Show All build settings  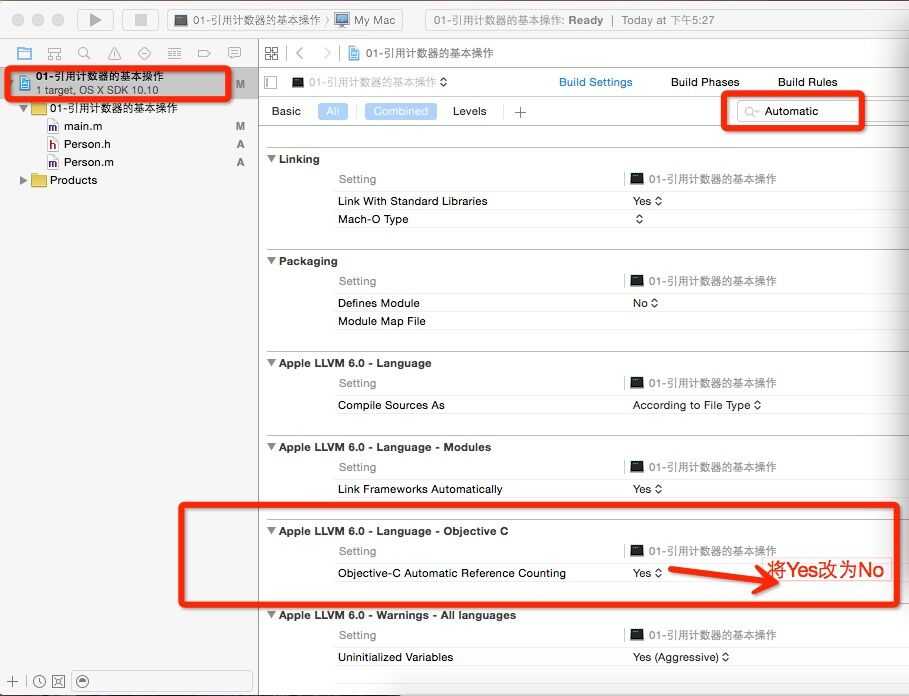point(333,111)
